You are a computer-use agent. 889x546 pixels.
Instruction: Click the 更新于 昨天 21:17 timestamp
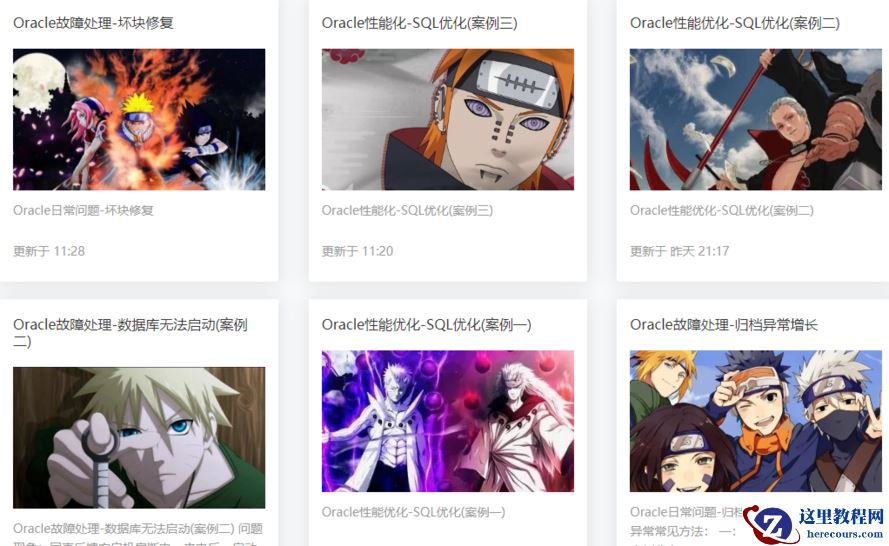tap(679, 251)
